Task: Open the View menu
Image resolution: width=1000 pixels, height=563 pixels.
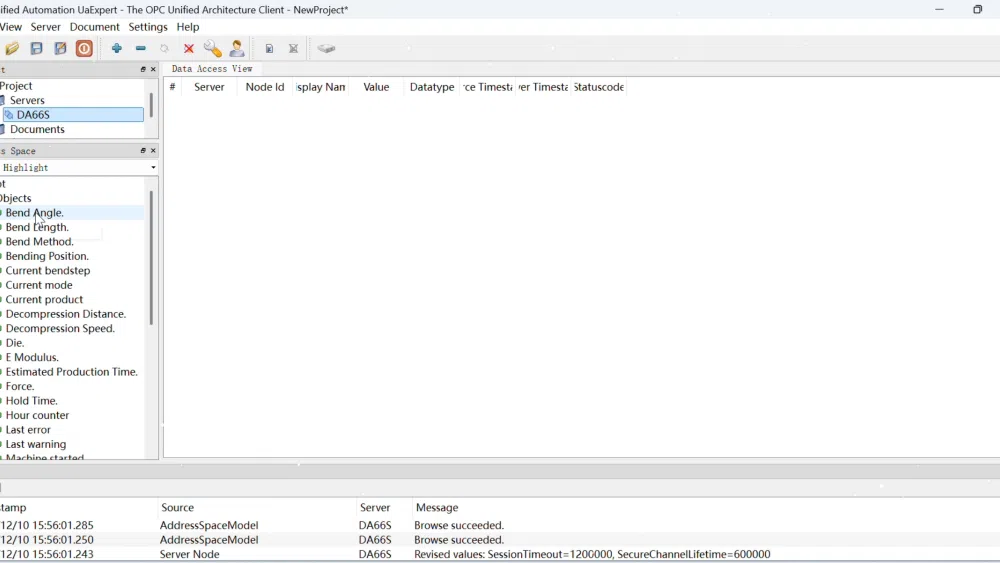Action: (10, 27)
